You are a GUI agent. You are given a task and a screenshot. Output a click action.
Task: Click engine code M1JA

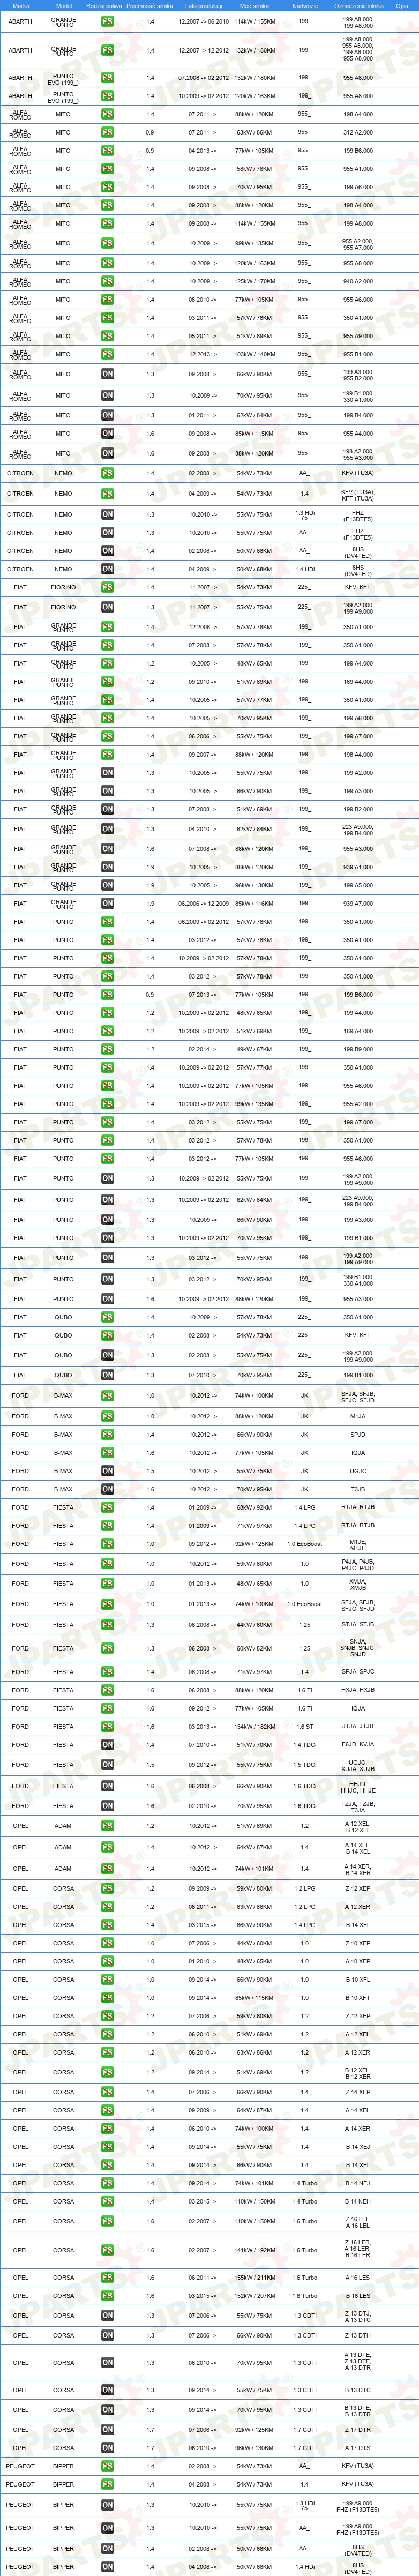(x=358, y=1416)
